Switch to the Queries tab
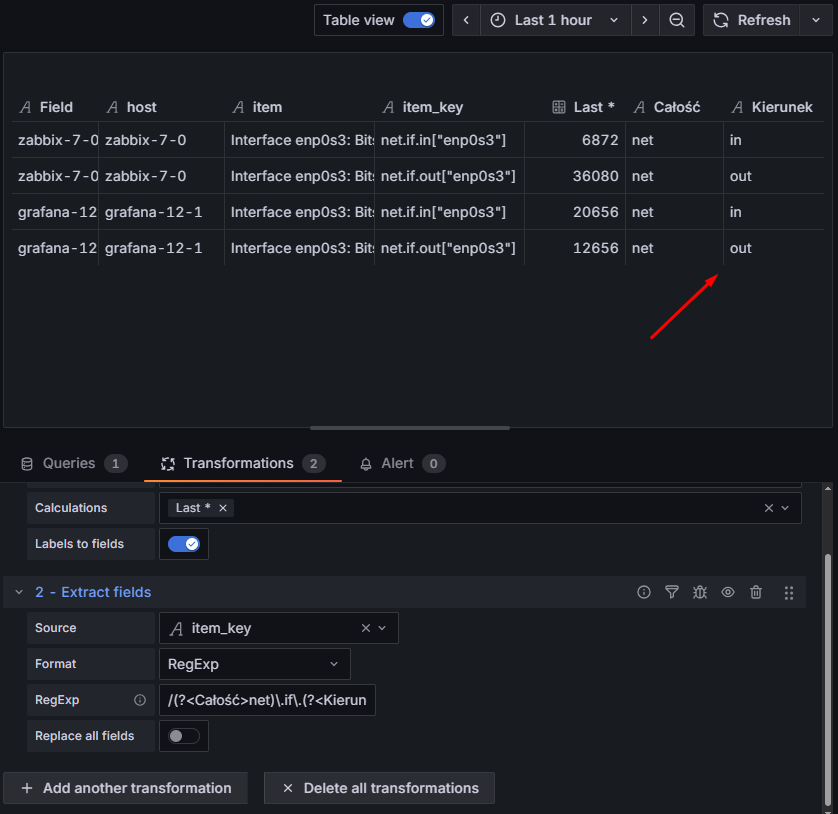 [74, 463]
